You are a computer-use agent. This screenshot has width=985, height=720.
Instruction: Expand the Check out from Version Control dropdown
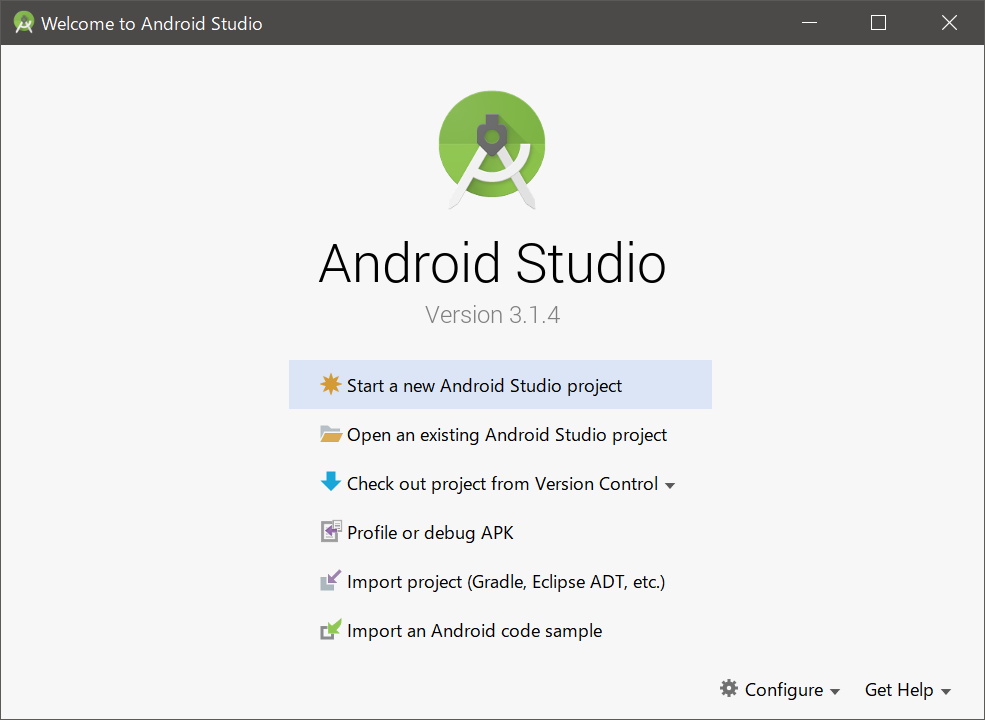point(670,484)
